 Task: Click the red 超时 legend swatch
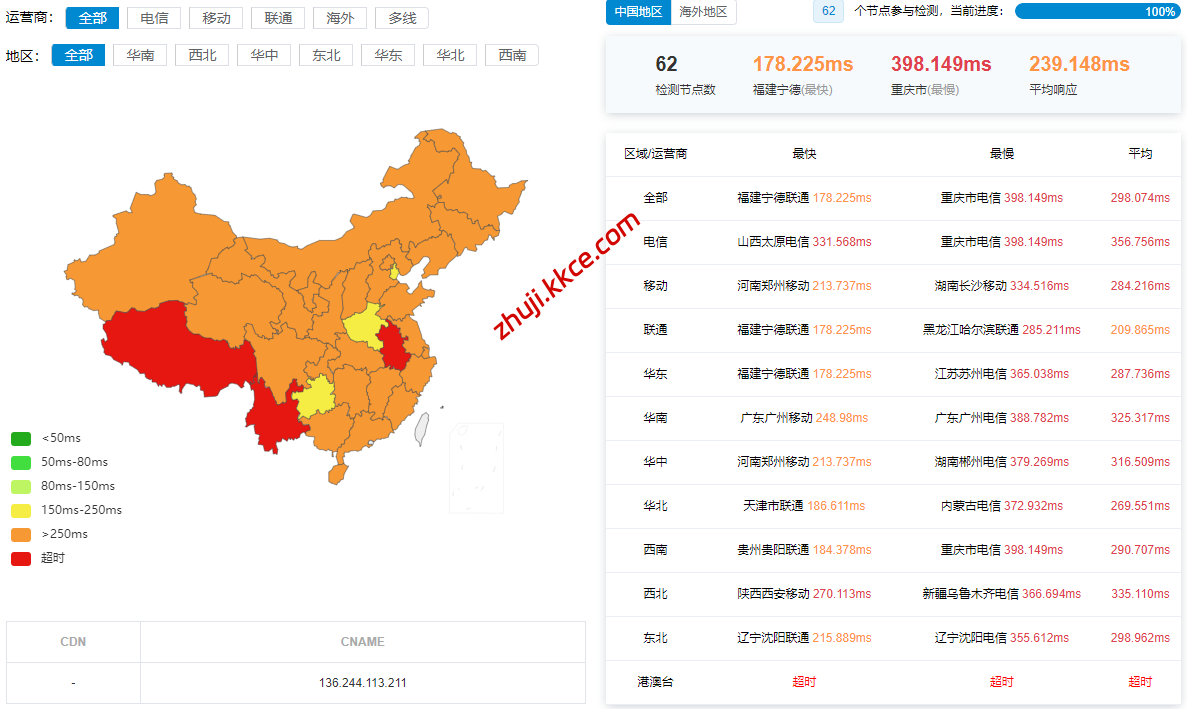(x=21, y=558)
